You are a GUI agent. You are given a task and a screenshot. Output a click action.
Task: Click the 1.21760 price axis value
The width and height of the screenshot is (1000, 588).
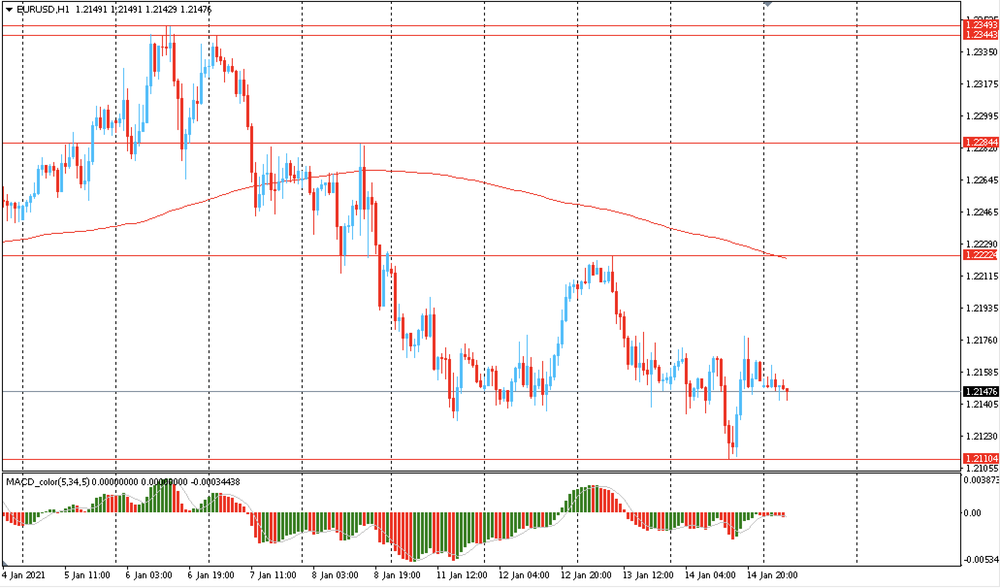(983, 340)
